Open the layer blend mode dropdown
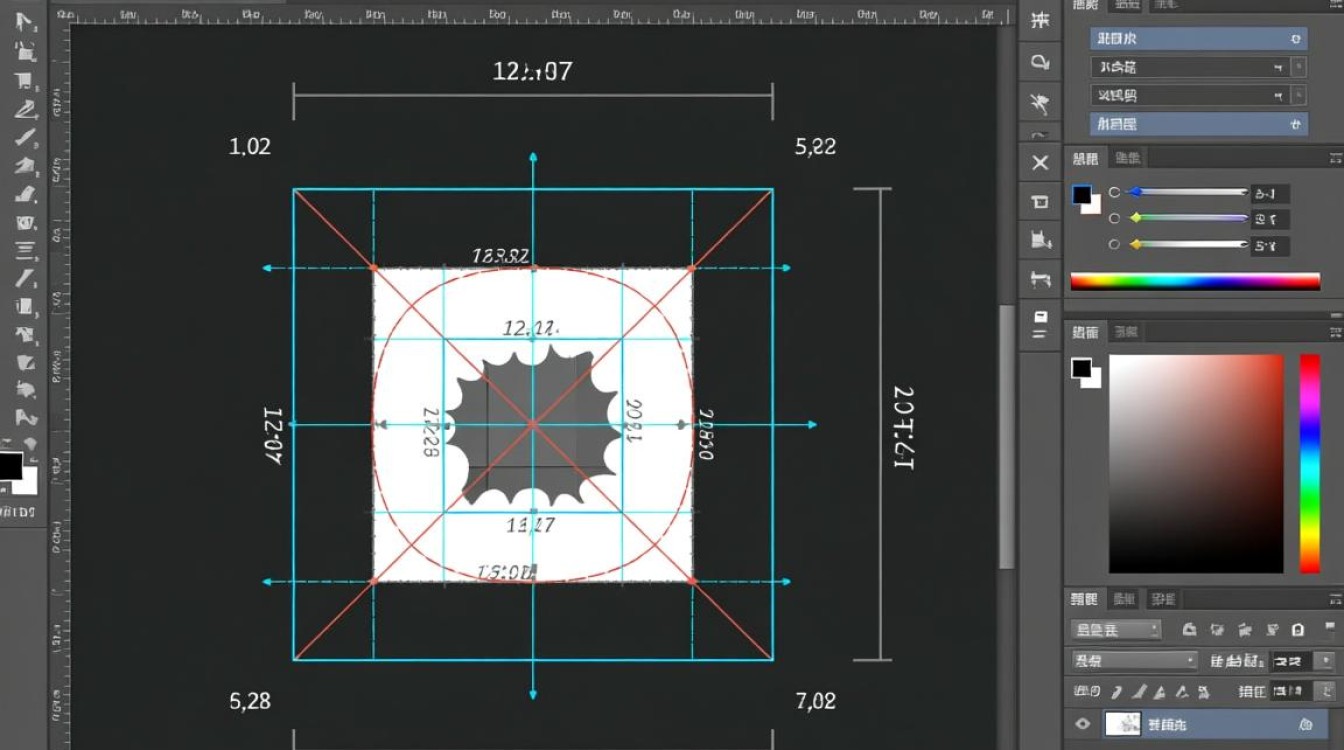Image resolution: width=1344 pixels, height=750 pixels. (1134, 661)
